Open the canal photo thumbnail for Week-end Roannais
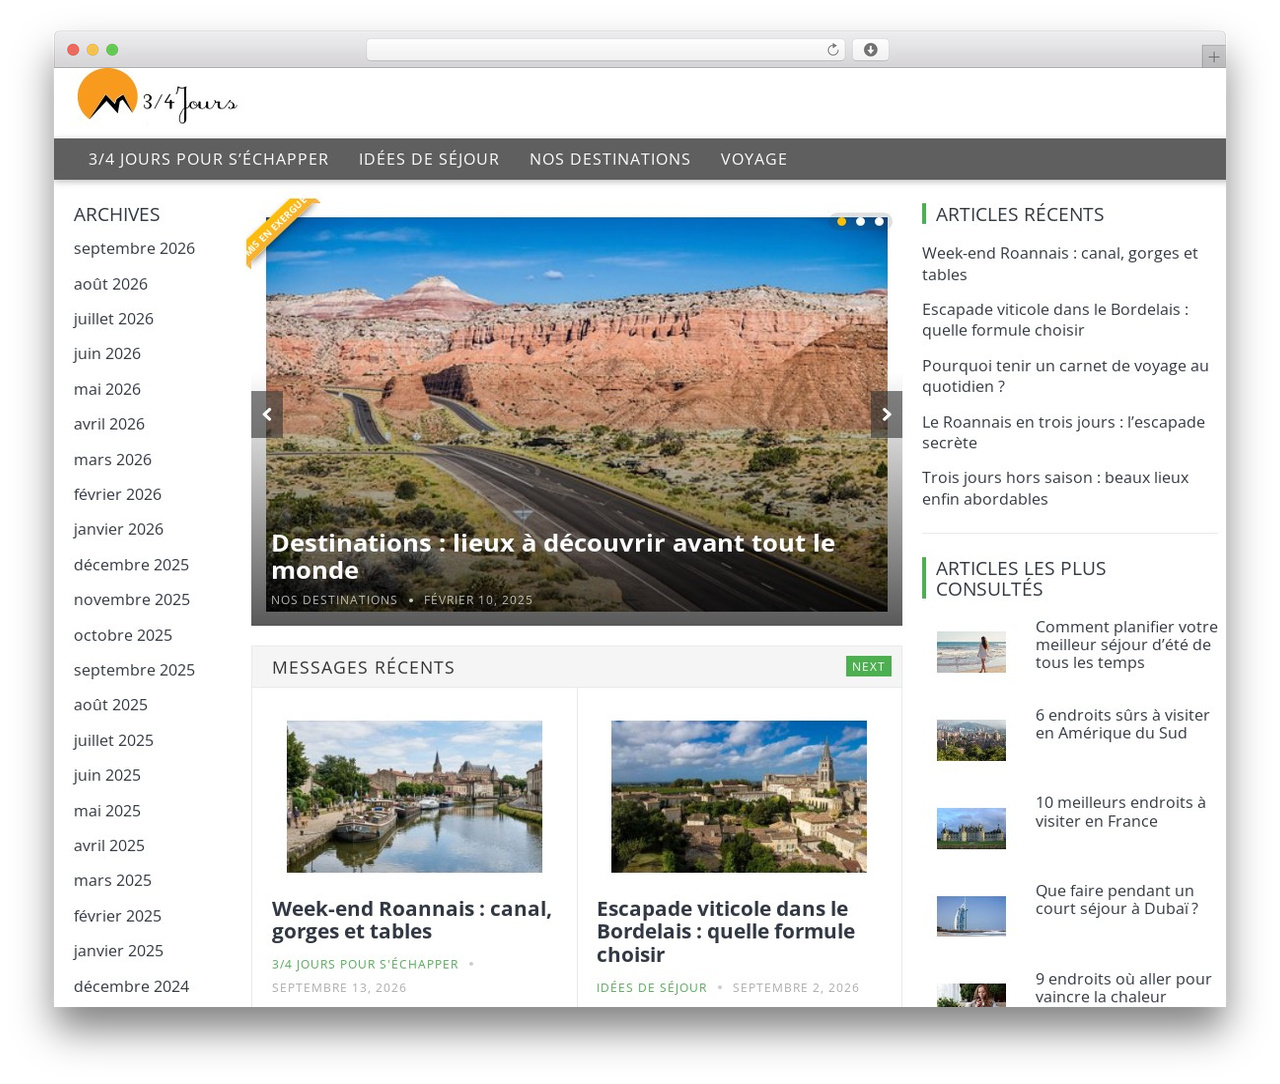Viewport: 1280px width, 1084px height. [x=414, y=796]
